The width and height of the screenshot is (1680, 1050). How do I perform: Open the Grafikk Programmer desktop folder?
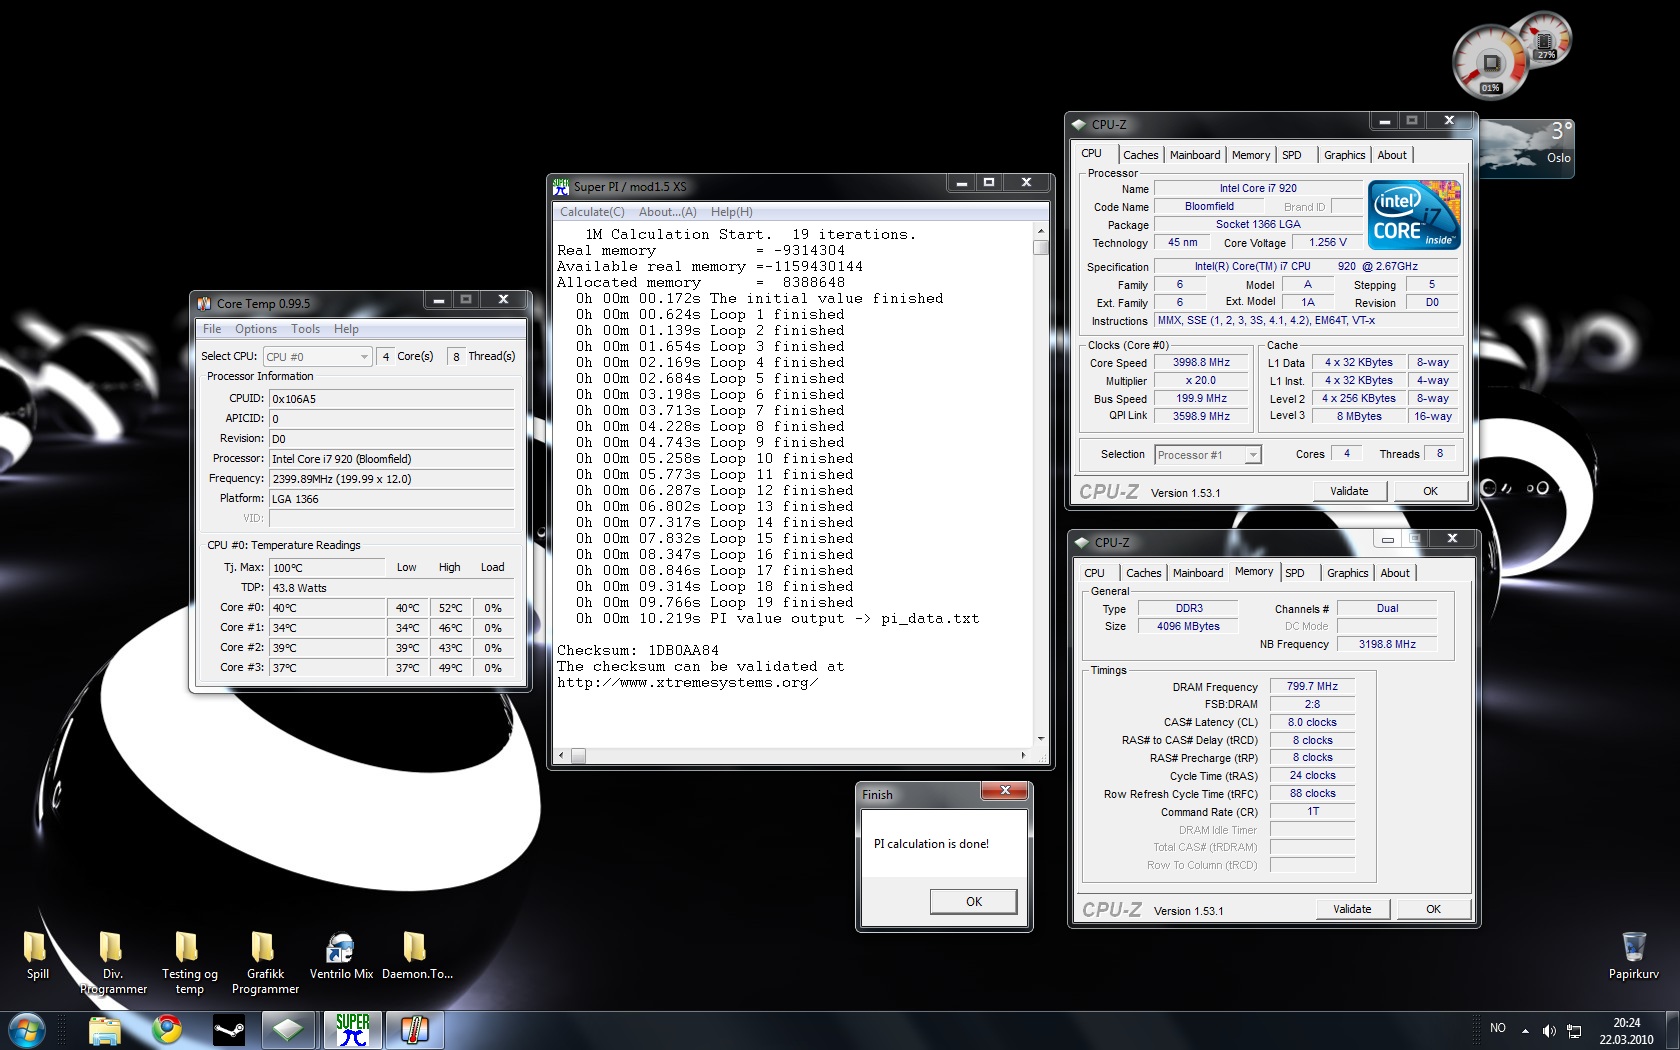[265, 963]
